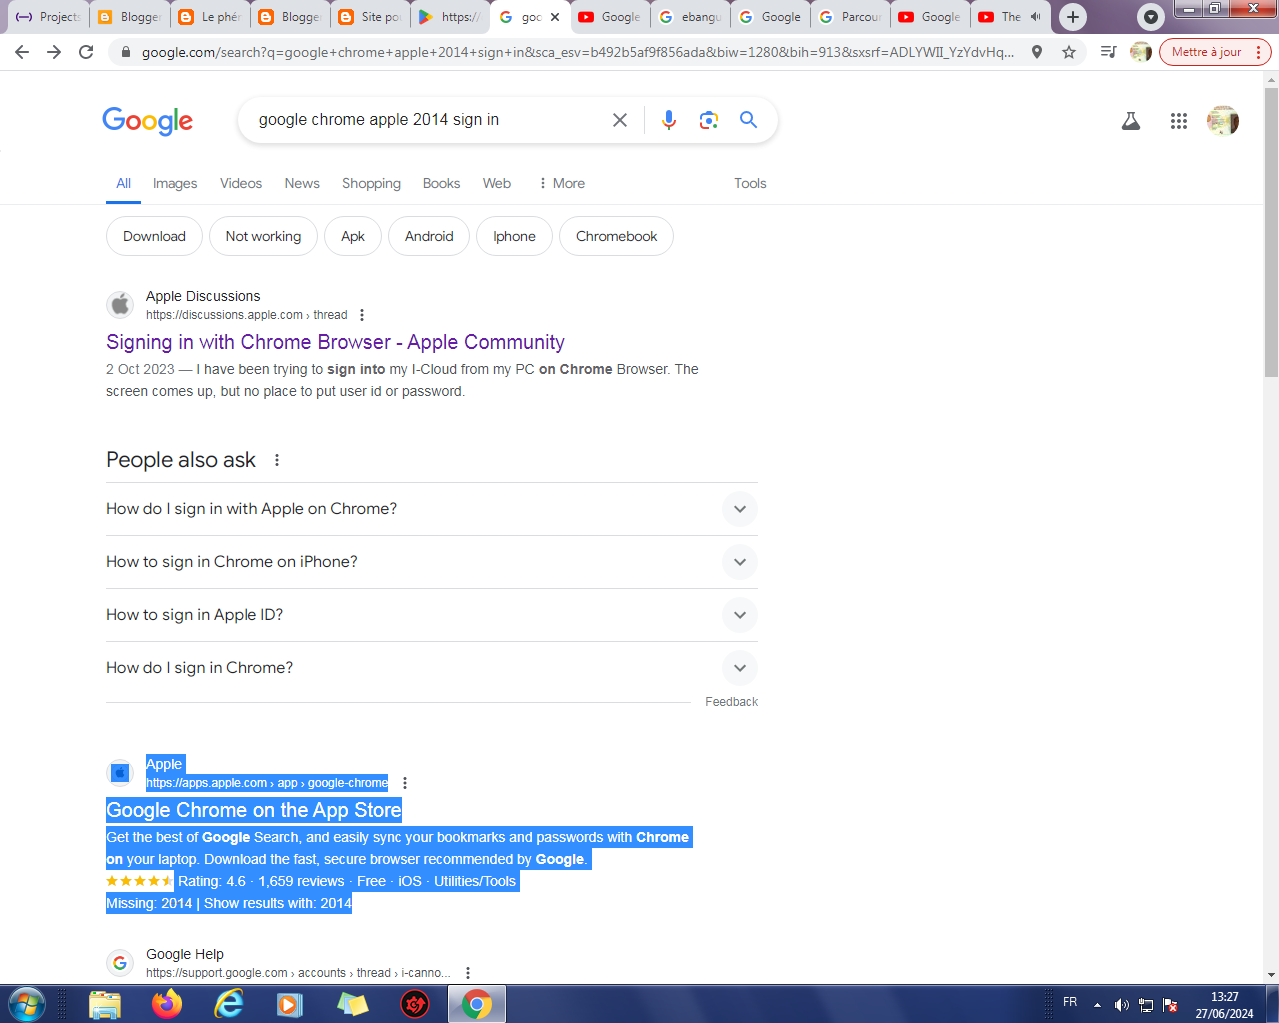The image size is (1279, 1023).
Task: Click the browser forward arrow
Action: click(54, 52)
